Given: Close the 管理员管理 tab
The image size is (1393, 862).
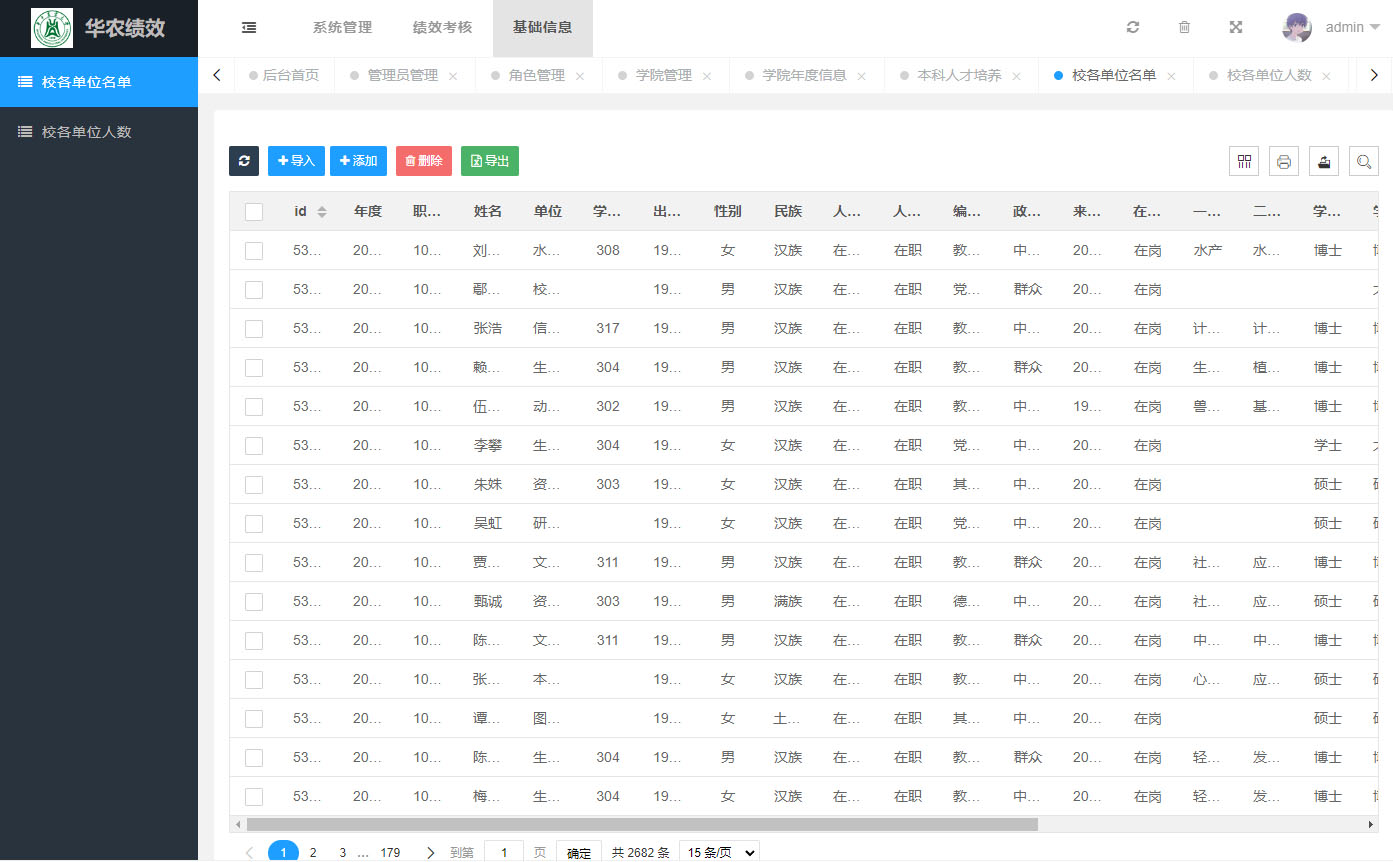Looking at the screenshot, I should pyautogui.click(x=453, y=76).
